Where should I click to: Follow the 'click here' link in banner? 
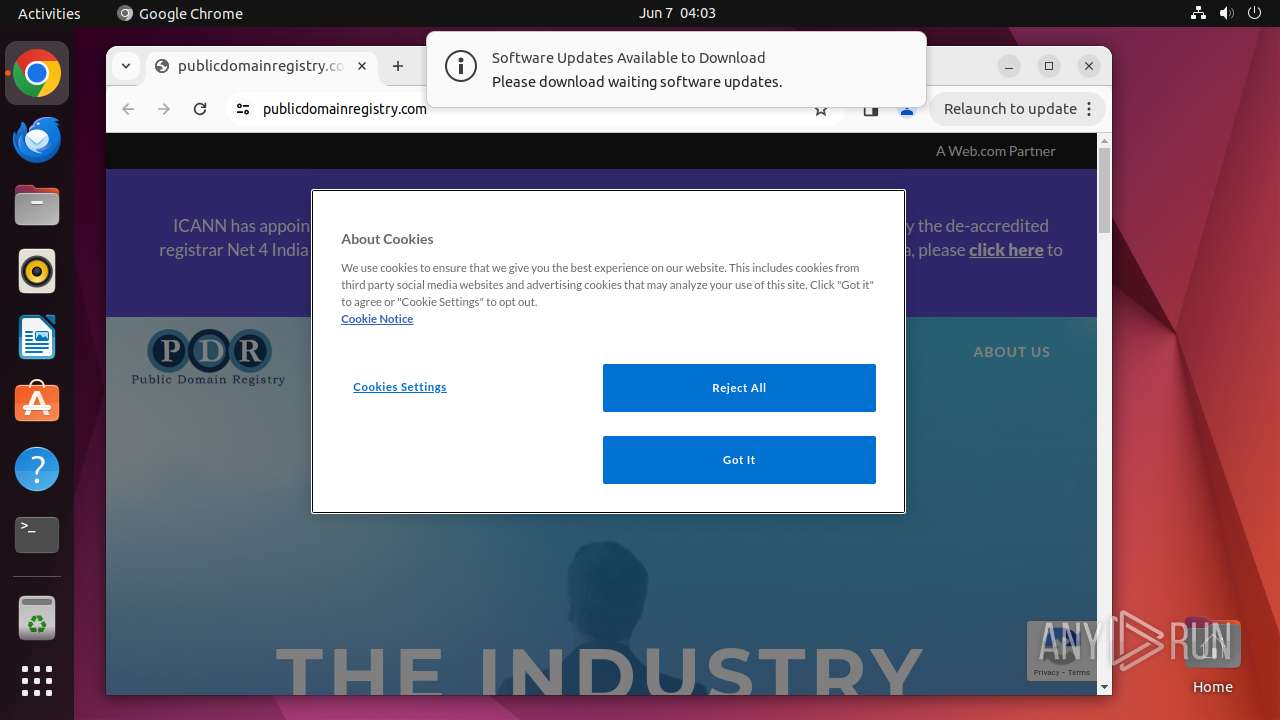1006,250
